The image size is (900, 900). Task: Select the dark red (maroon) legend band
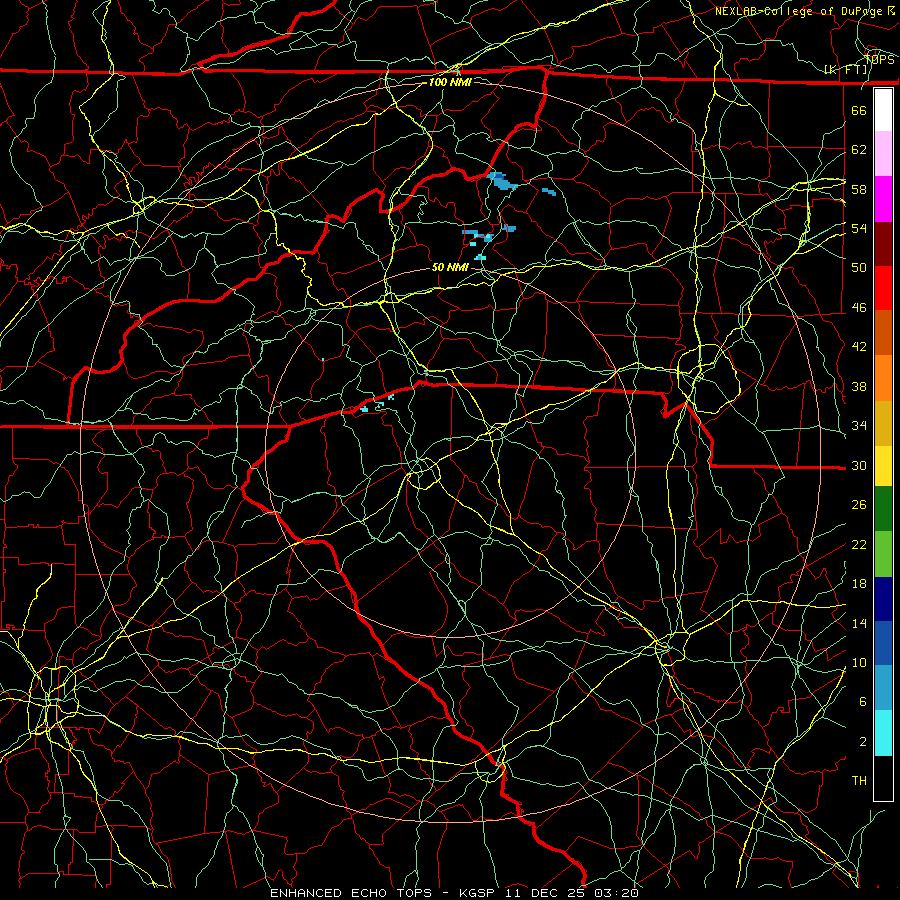(x=883, y=244)
